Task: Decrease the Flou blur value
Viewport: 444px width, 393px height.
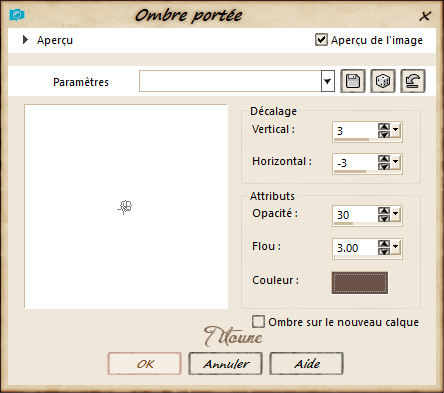Action: (384, 251)
